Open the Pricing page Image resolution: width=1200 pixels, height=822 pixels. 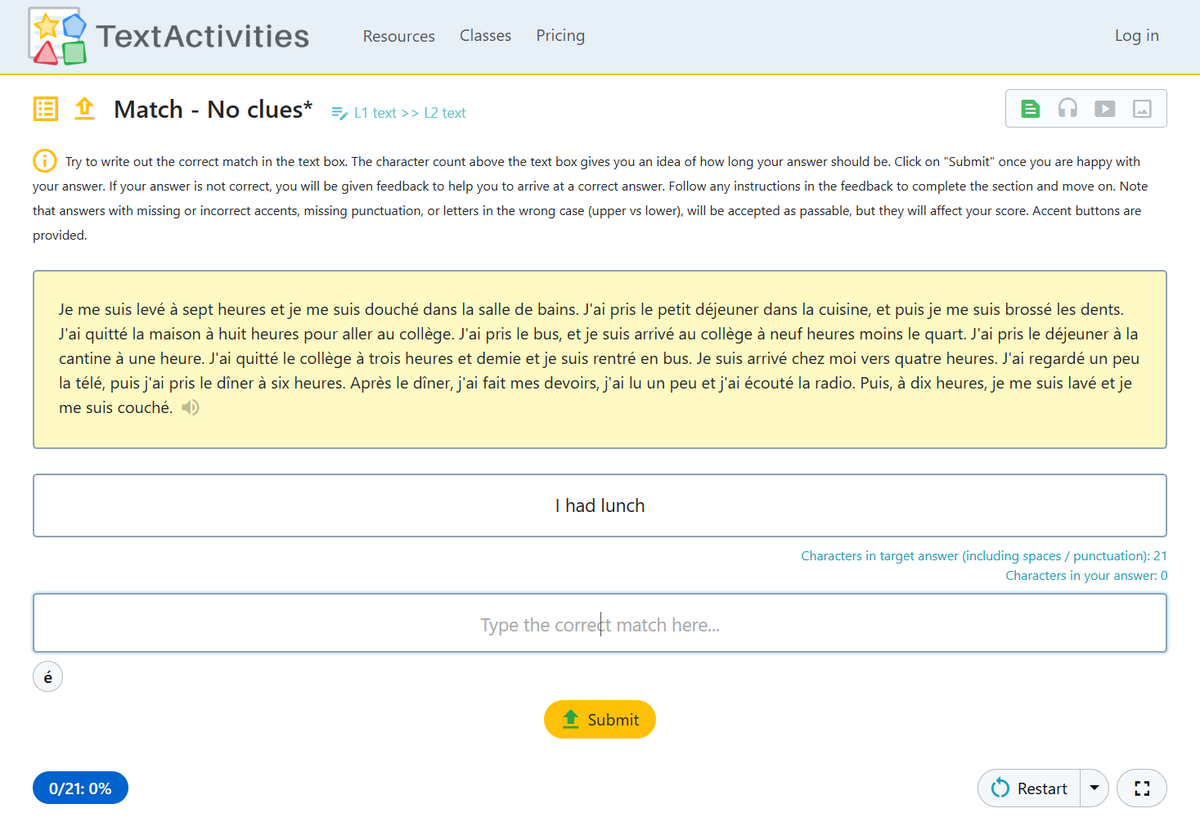[x=560, y=35]
